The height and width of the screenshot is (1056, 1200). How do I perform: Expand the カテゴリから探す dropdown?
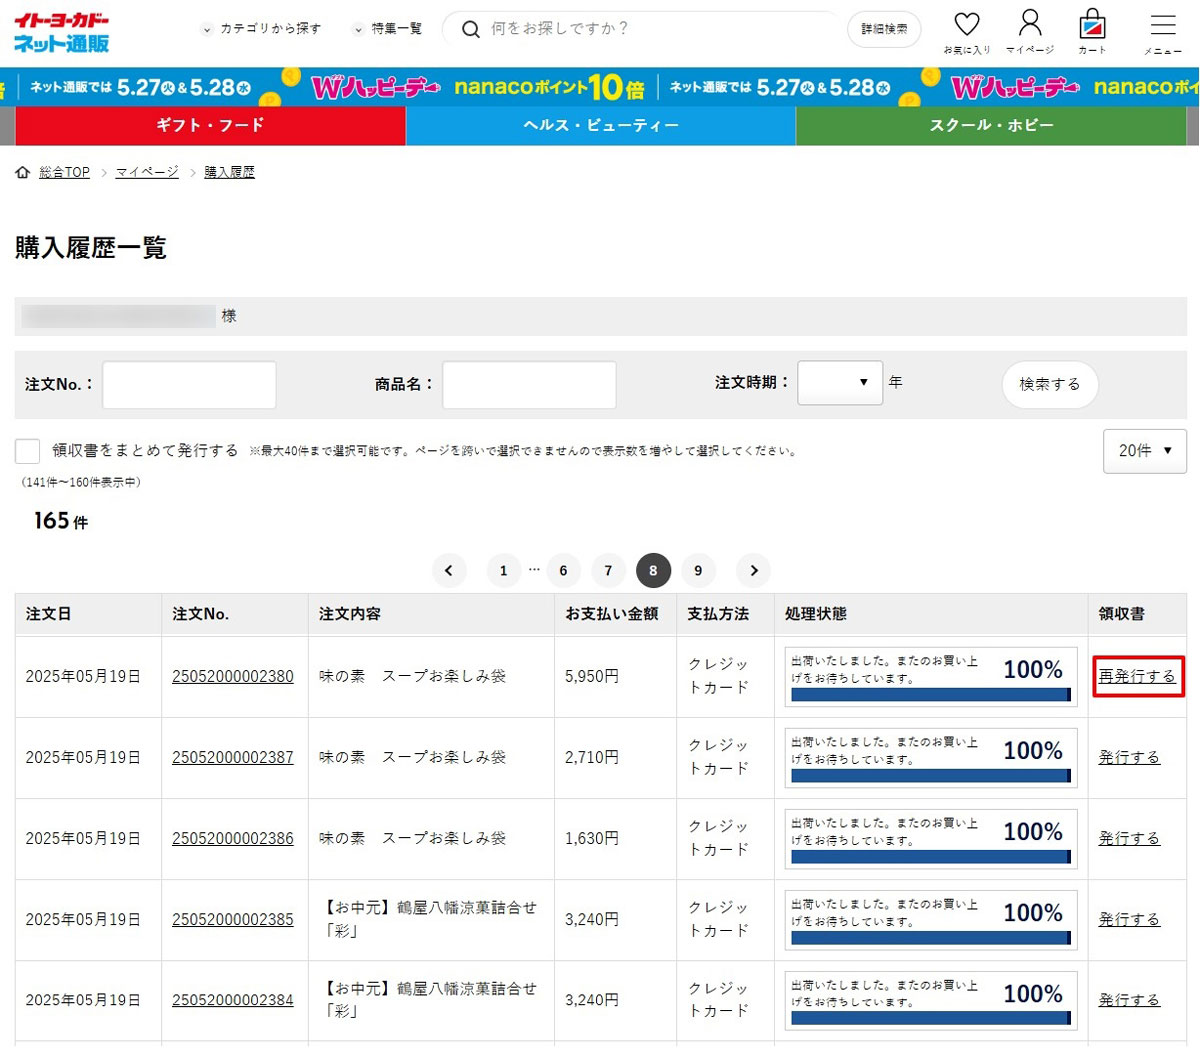click(261, 29)
